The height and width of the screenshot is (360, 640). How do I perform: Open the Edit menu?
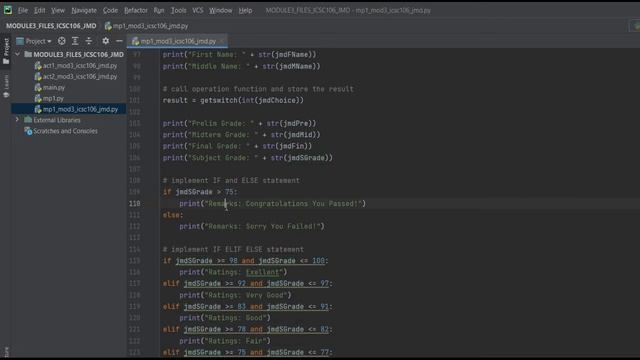[x=40, y=10]
